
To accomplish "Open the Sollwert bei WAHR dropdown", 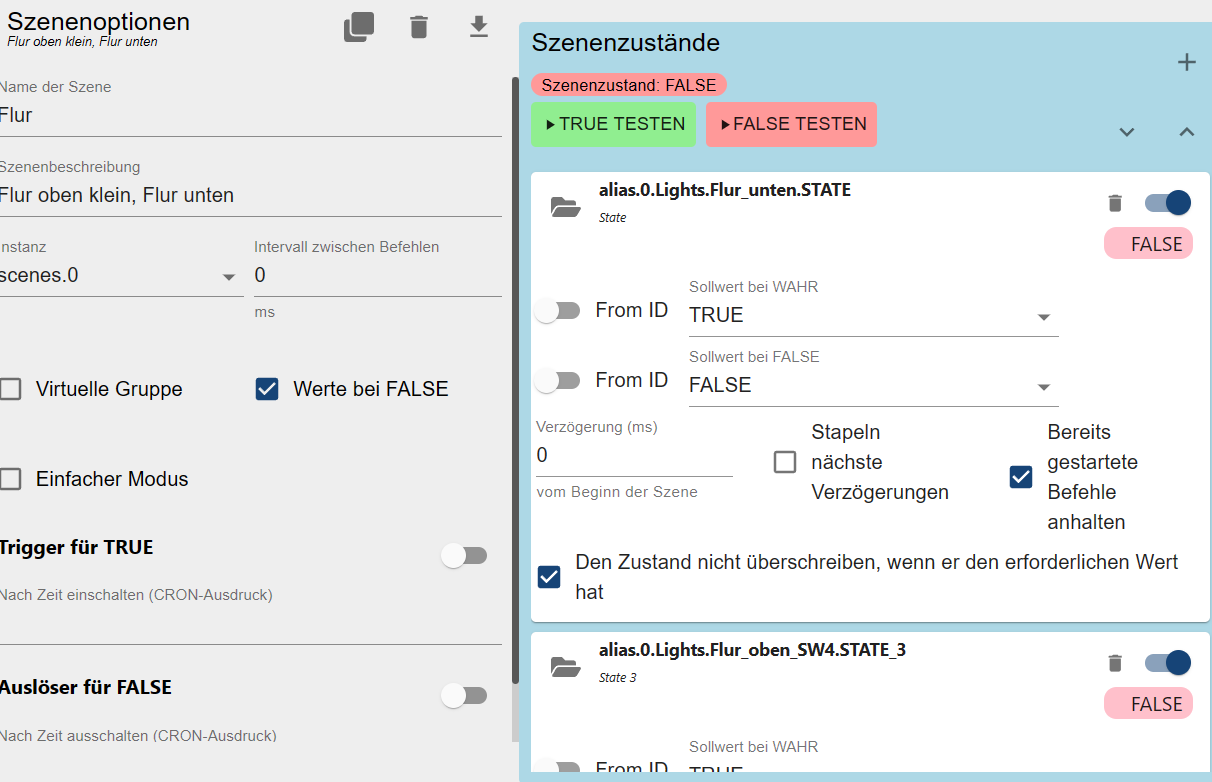I will [872, 316].
